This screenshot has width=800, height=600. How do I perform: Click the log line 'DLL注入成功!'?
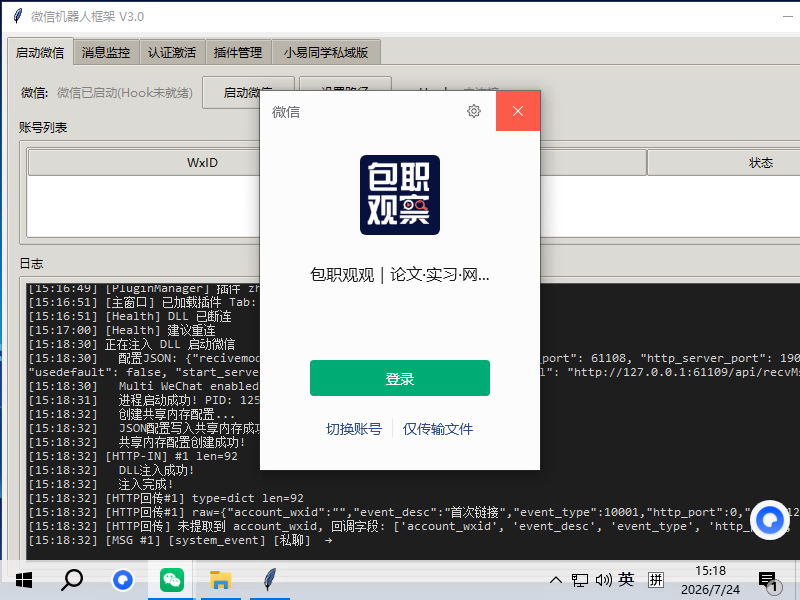coord(111,470)
